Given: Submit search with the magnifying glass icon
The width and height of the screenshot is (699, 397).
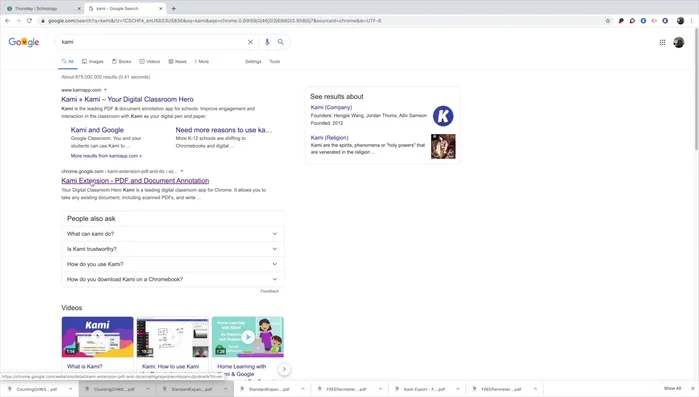Looking at the screenshot, I should coord(280,42).
